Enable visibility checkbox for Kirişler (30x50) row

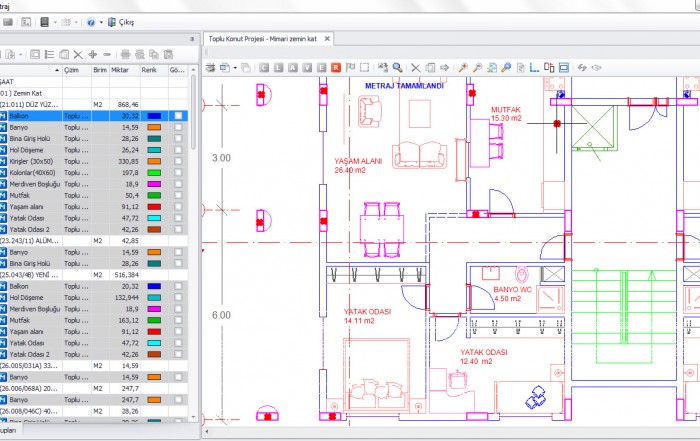(178, 161)
